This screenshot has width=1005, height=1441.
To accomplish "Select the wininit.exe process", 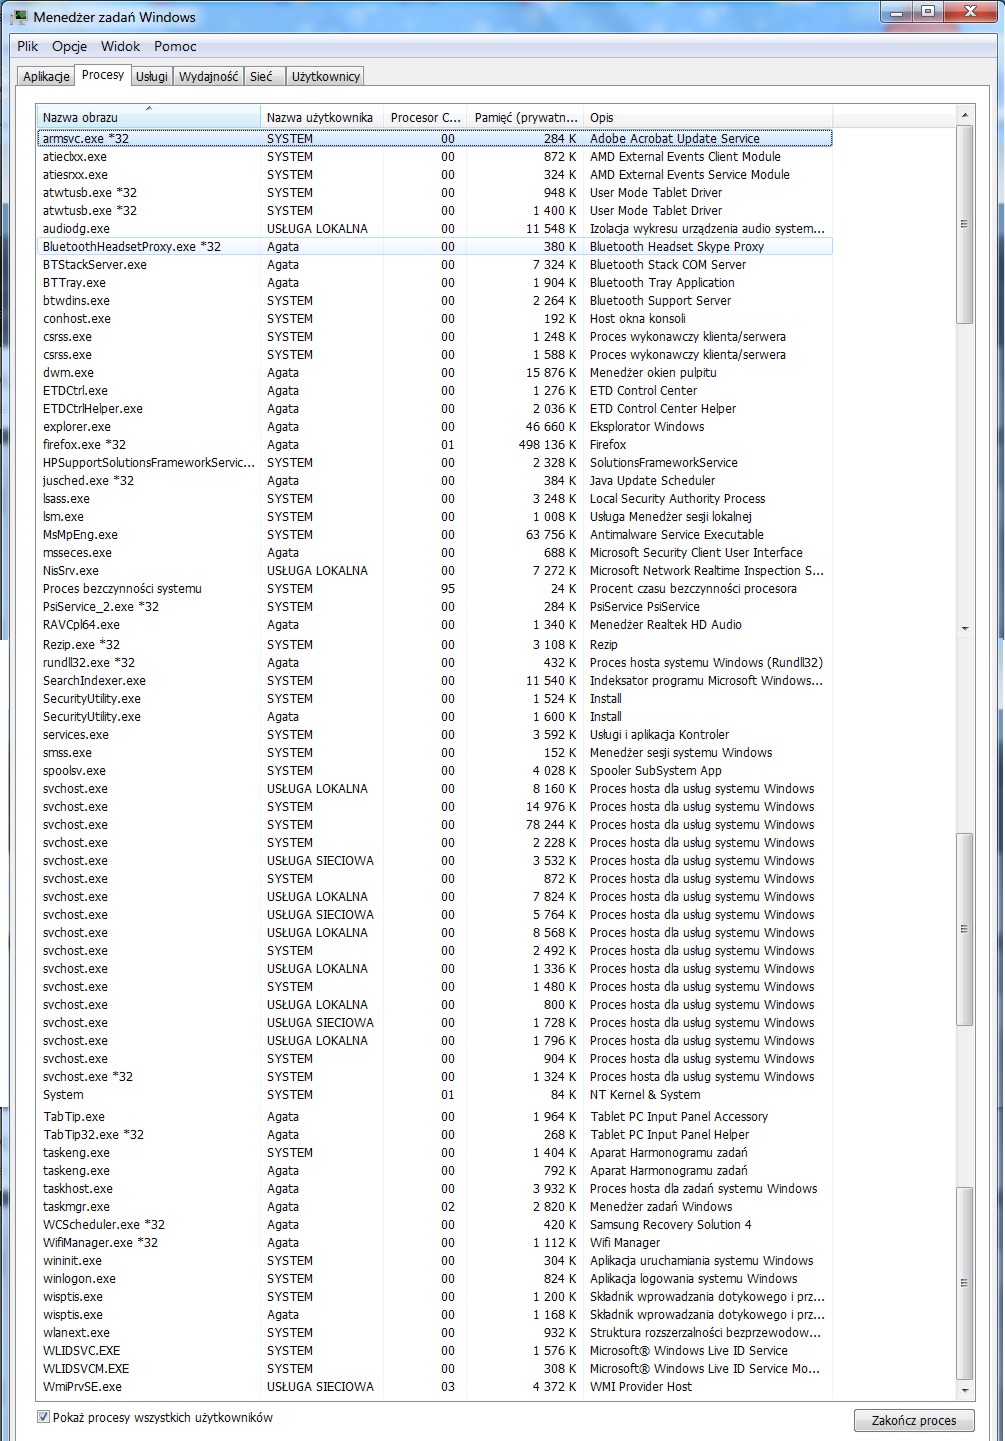I will [434, 1261].
